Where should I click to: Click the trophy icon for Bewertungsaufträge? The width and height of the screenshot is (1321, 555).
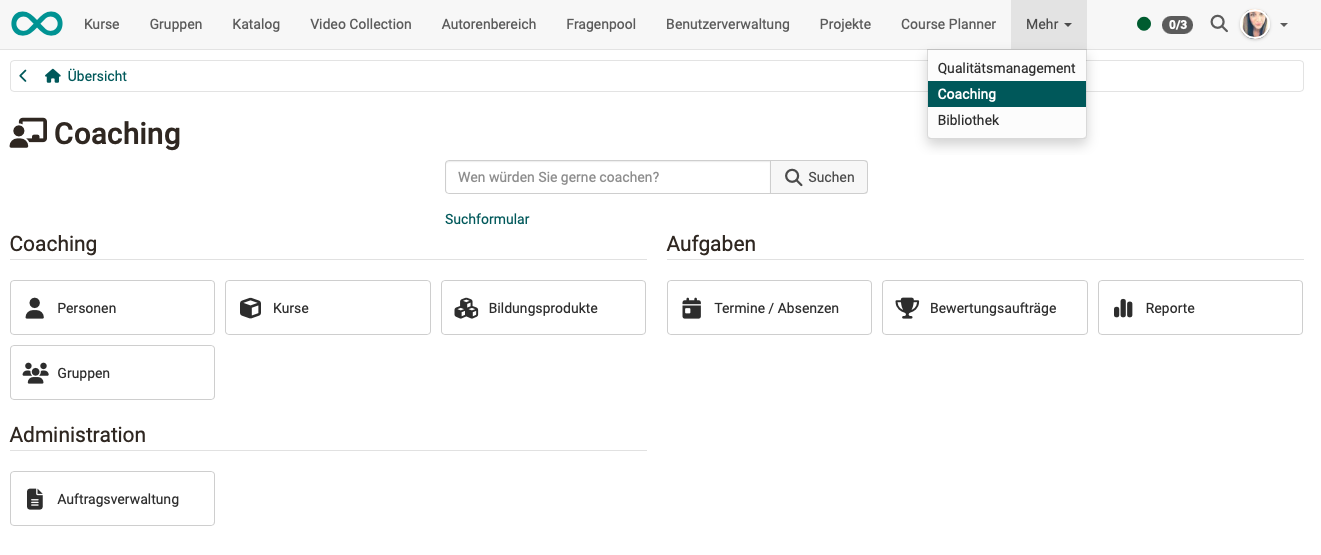[907, 308]
